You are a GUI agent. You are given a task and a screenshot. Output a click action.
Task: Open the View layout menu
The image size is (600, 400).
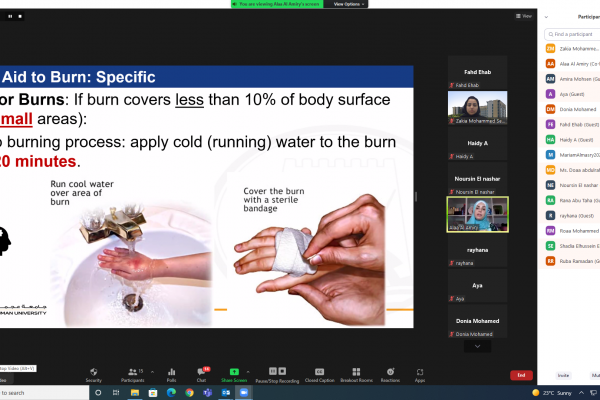coord(523,16)
